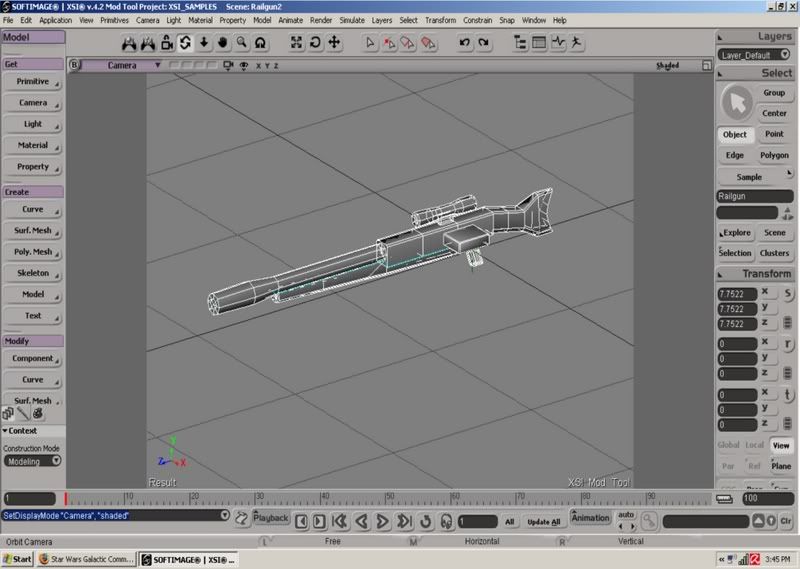This screenshot has width=800, height=569.
Task: Click the first binoculars icon in toolbar
Action: click(x=129, y=43)
